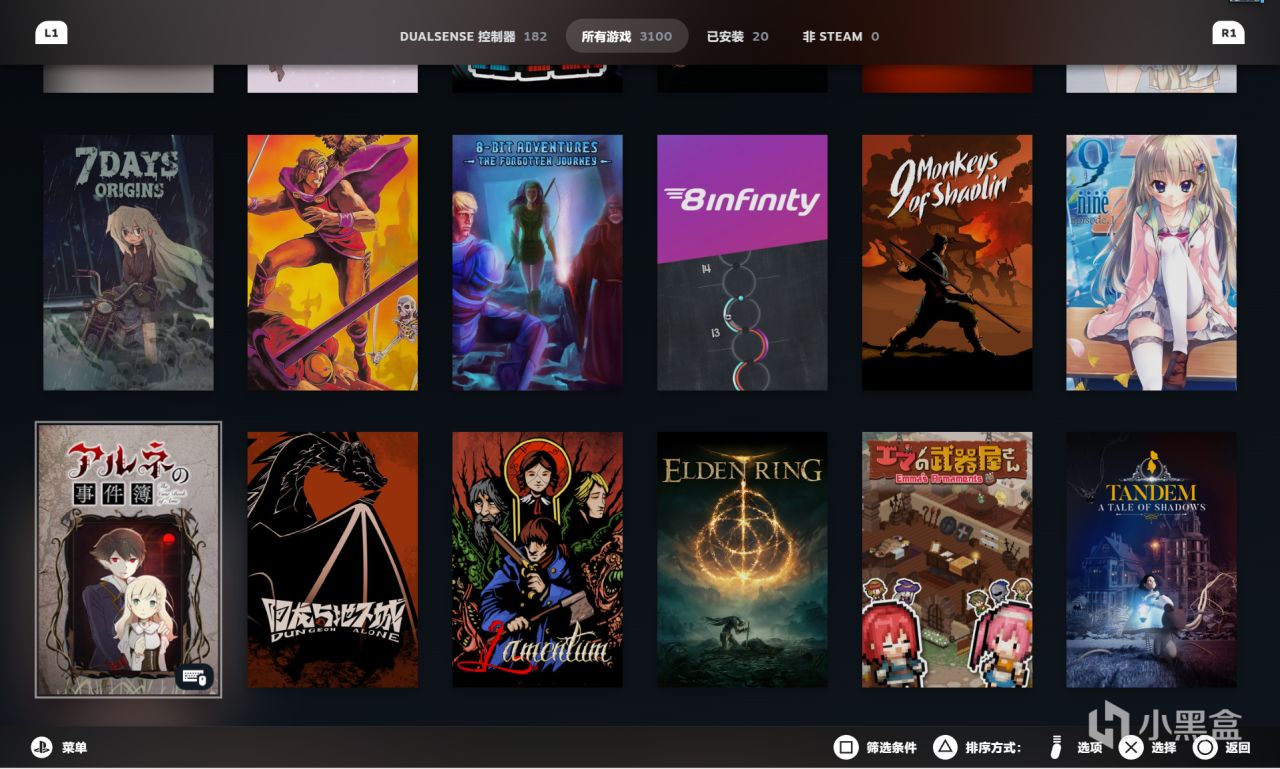Click the 选择 select label
The width and height of the screenshot is (1280, 769).
click(1164, 748)
